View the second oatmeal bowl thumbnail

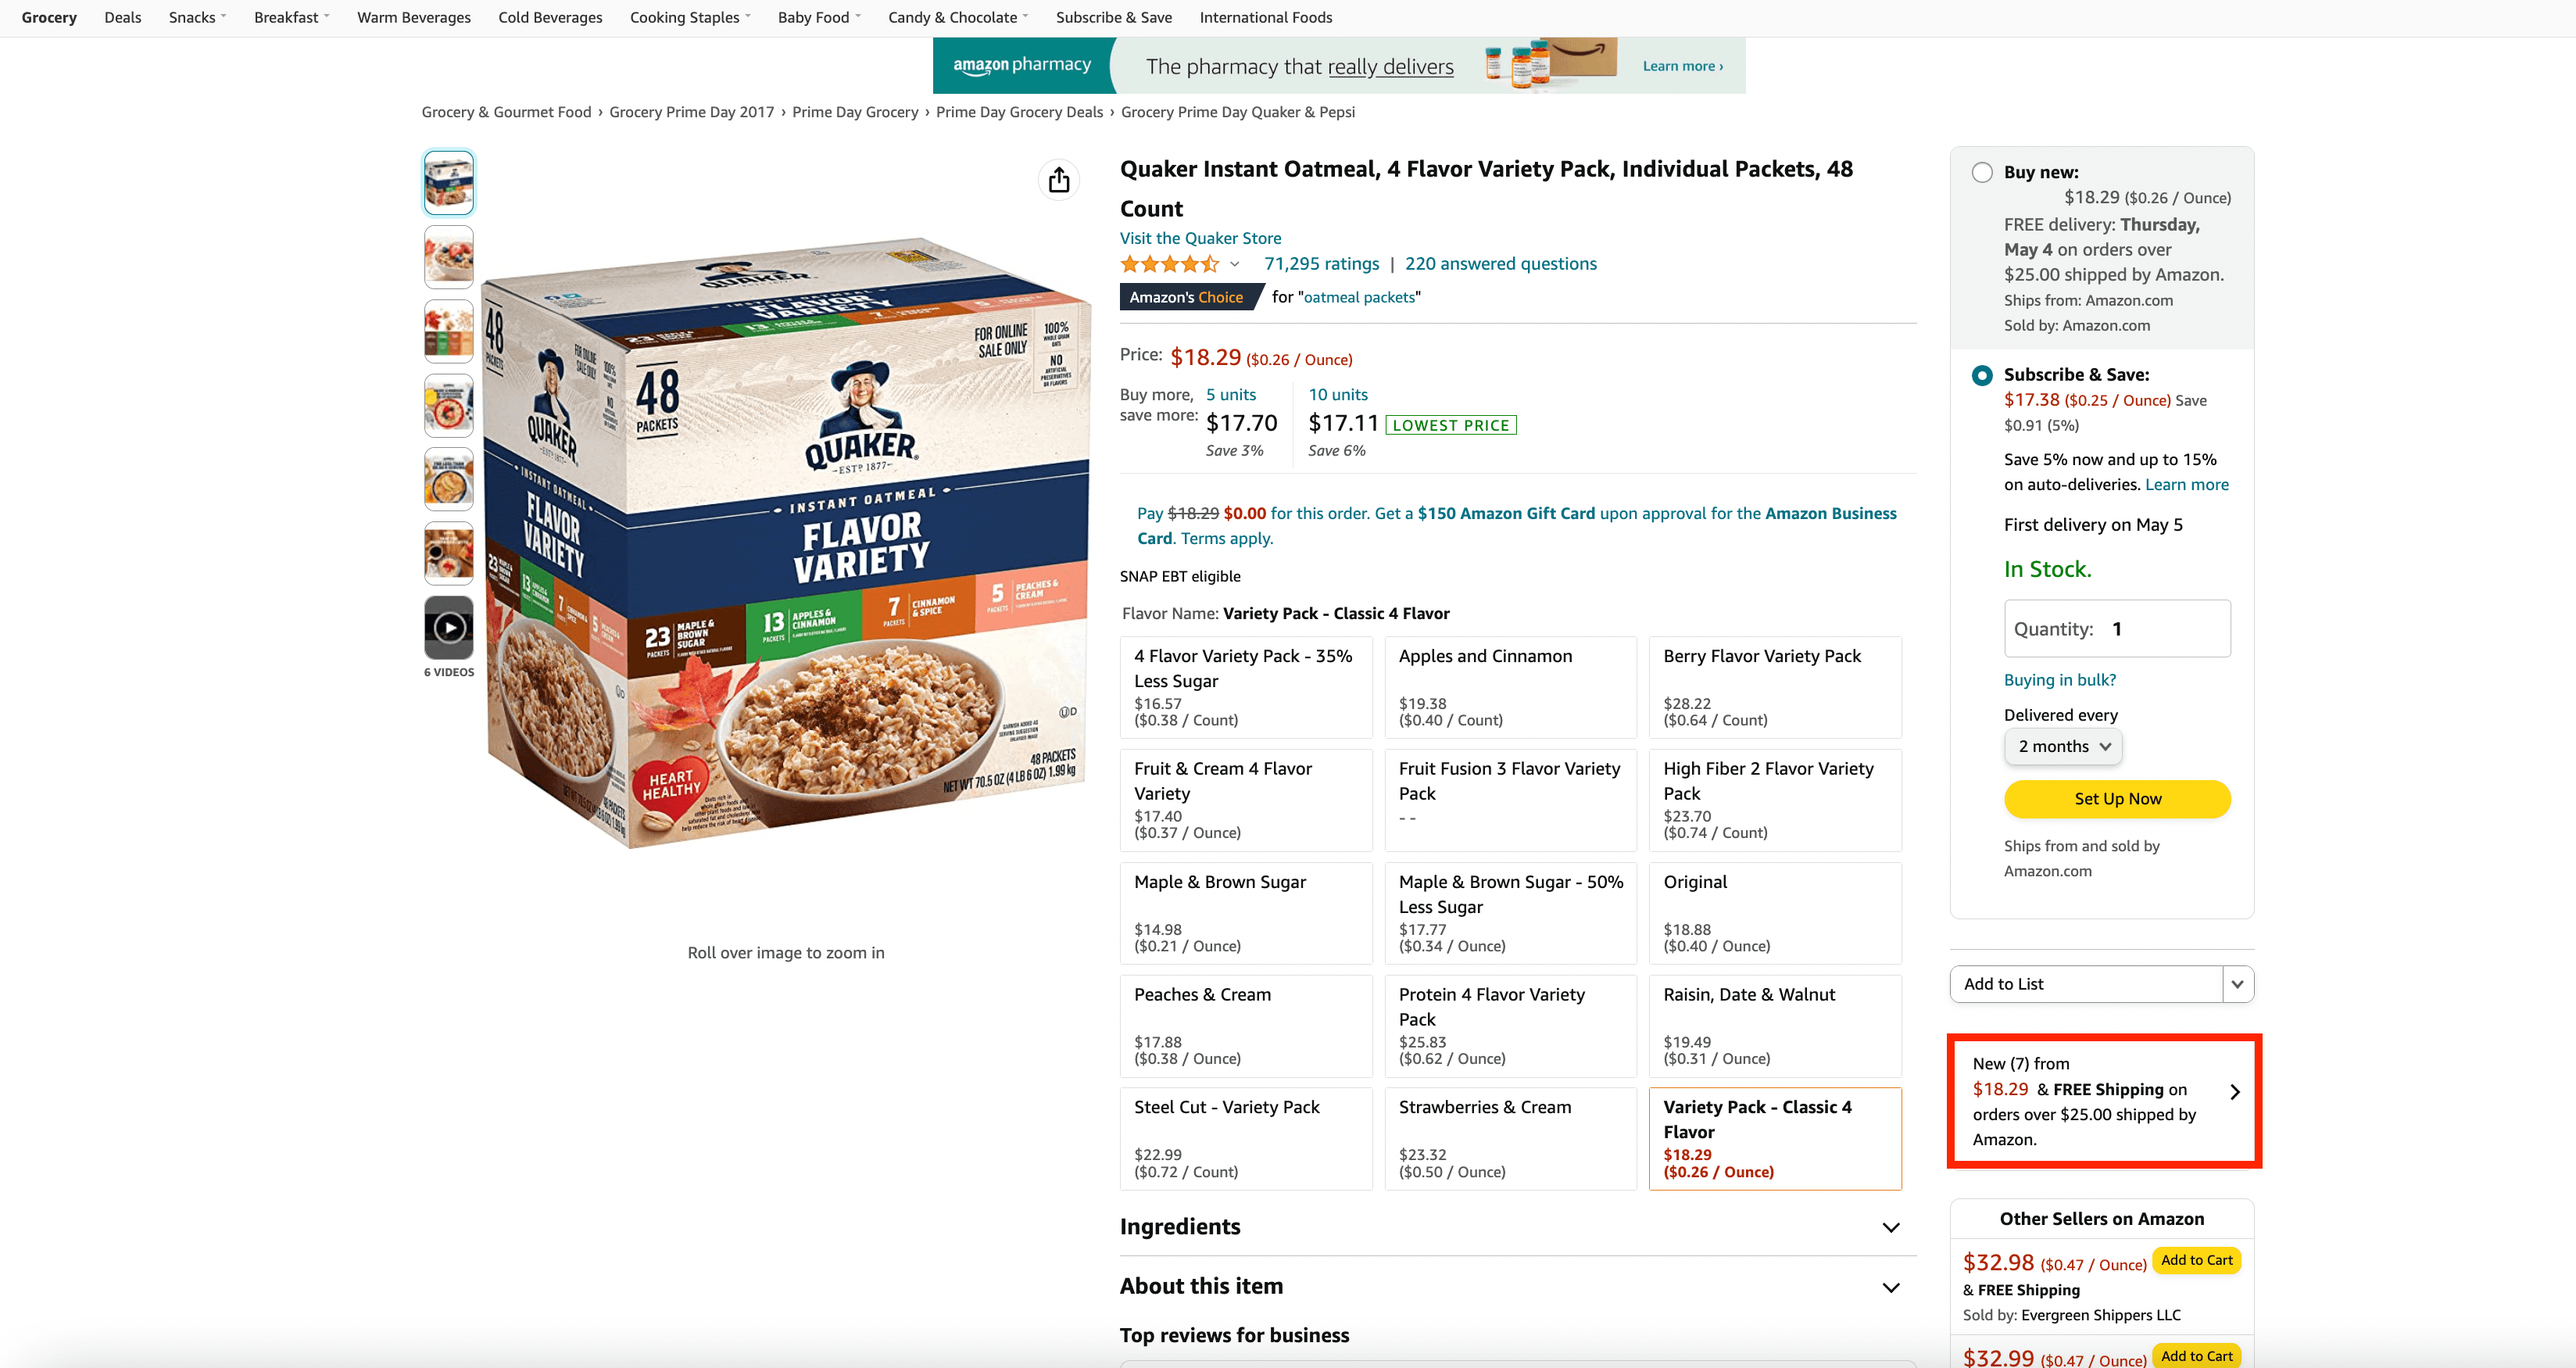point(449,257)
